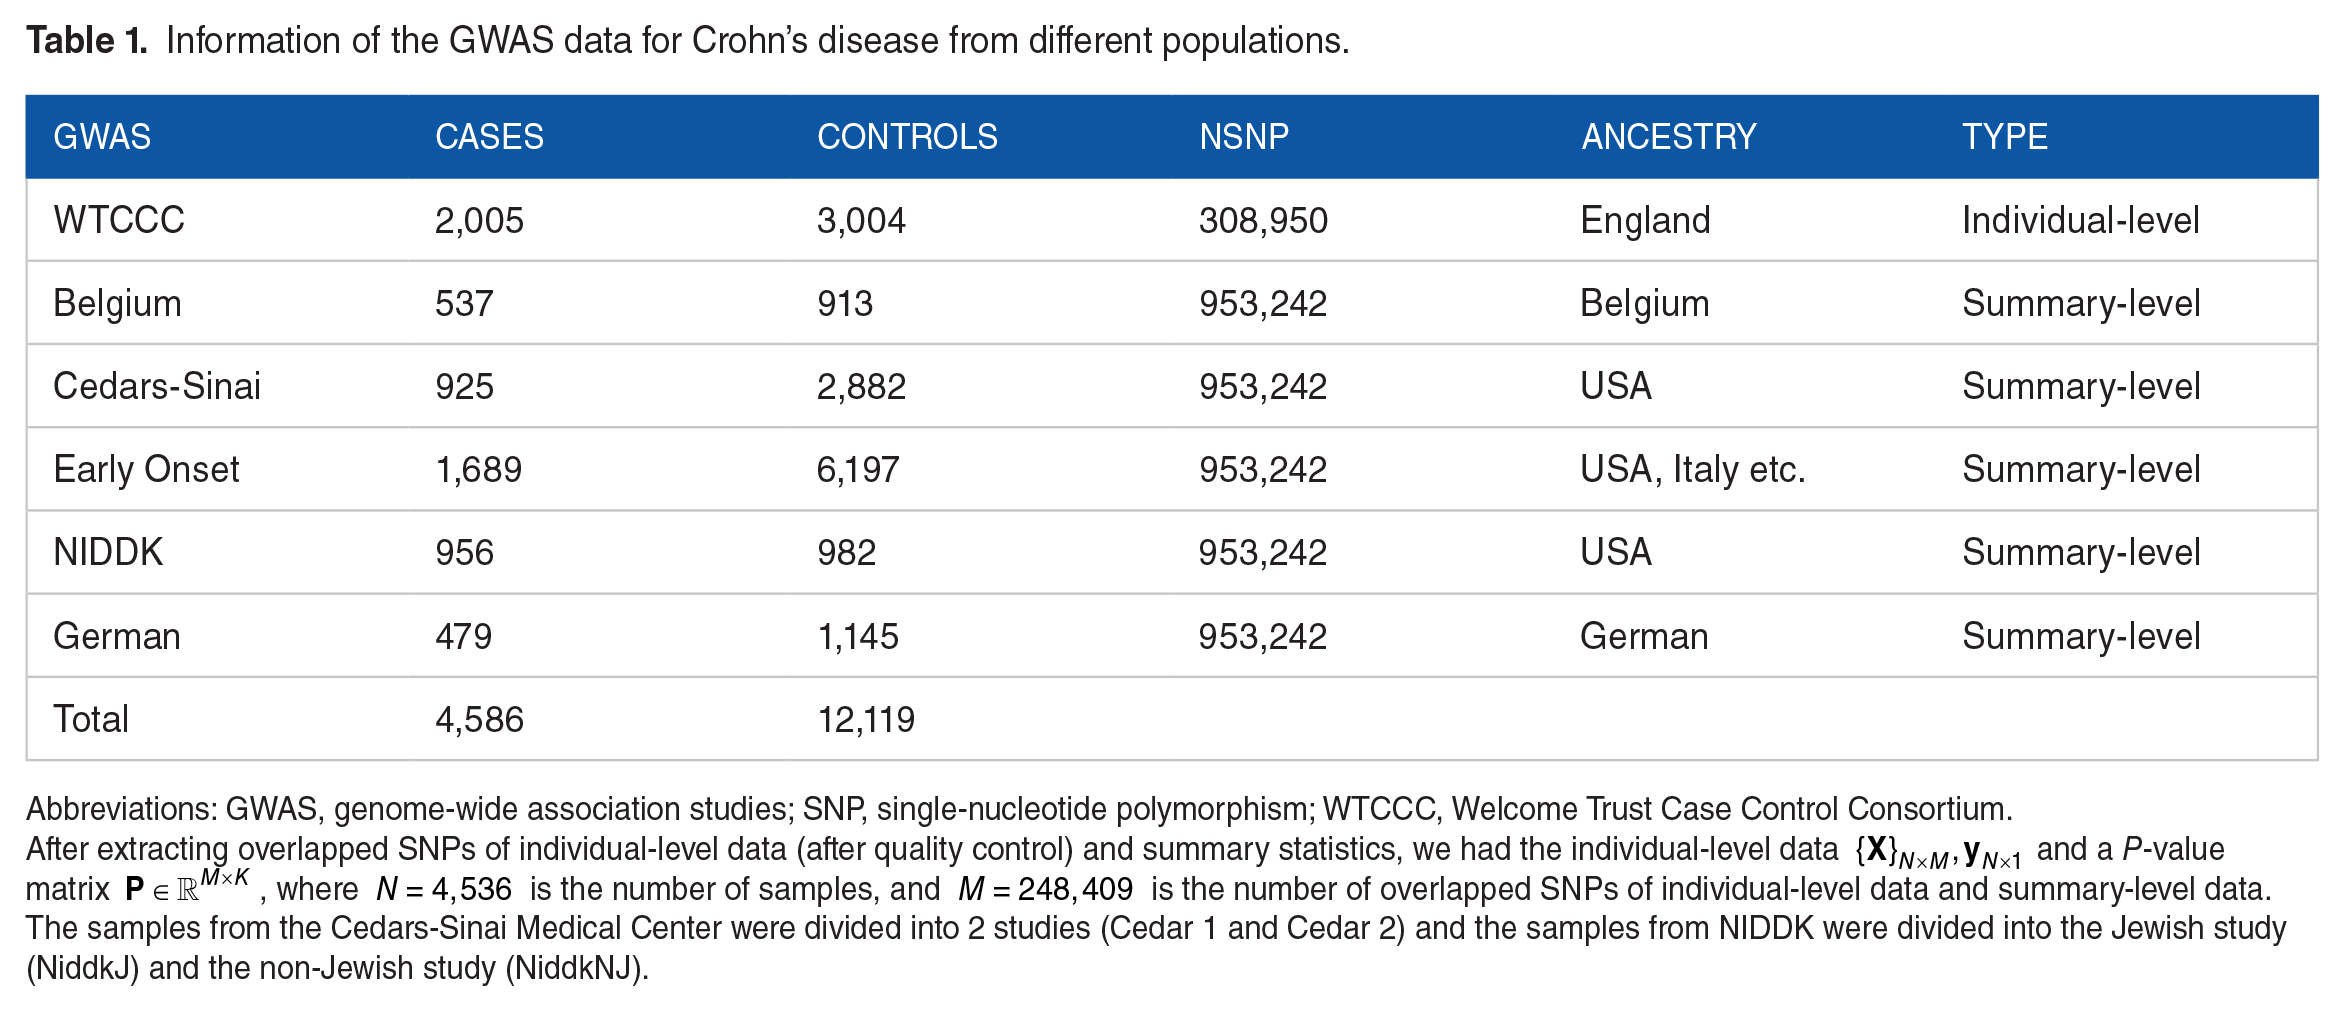Viewport: 2345px width, 1011px height.
Task: Select the WTCCC row label
Action: 119,220
